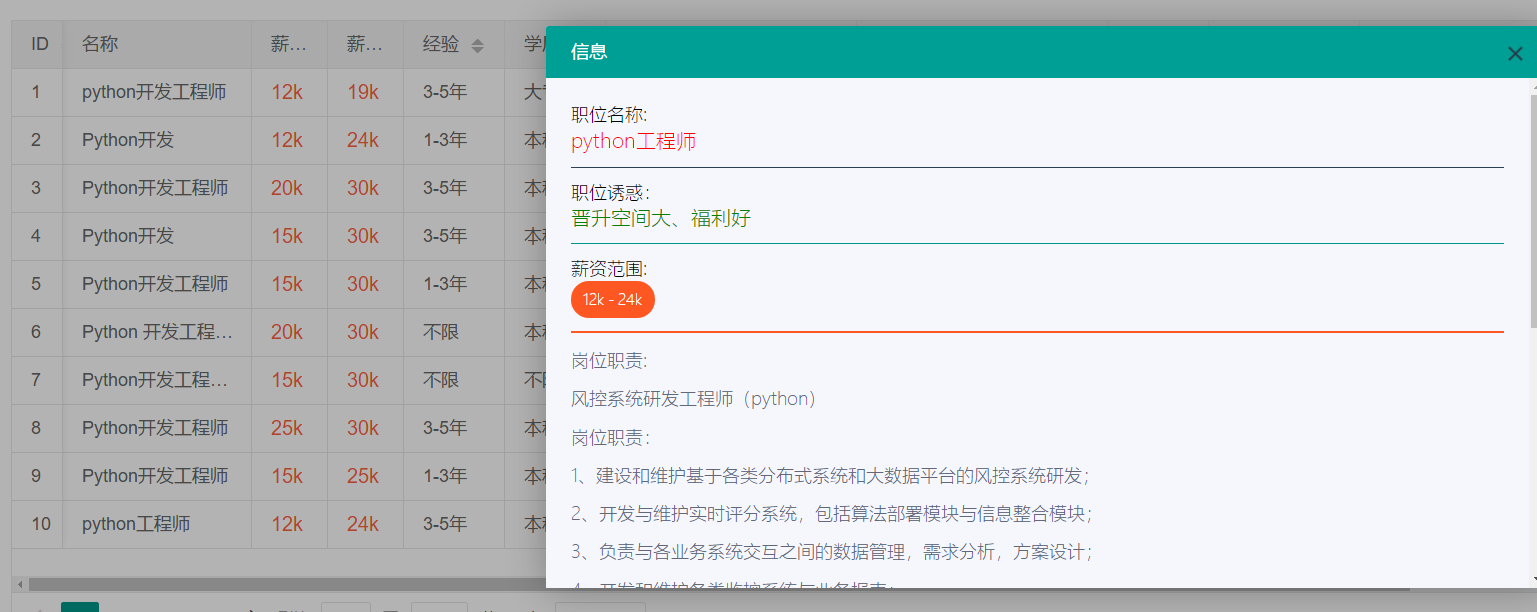Click the 19k salary cell in row 1
The height and width of the screenshot is (612, 1537).
tap(363, 92)
